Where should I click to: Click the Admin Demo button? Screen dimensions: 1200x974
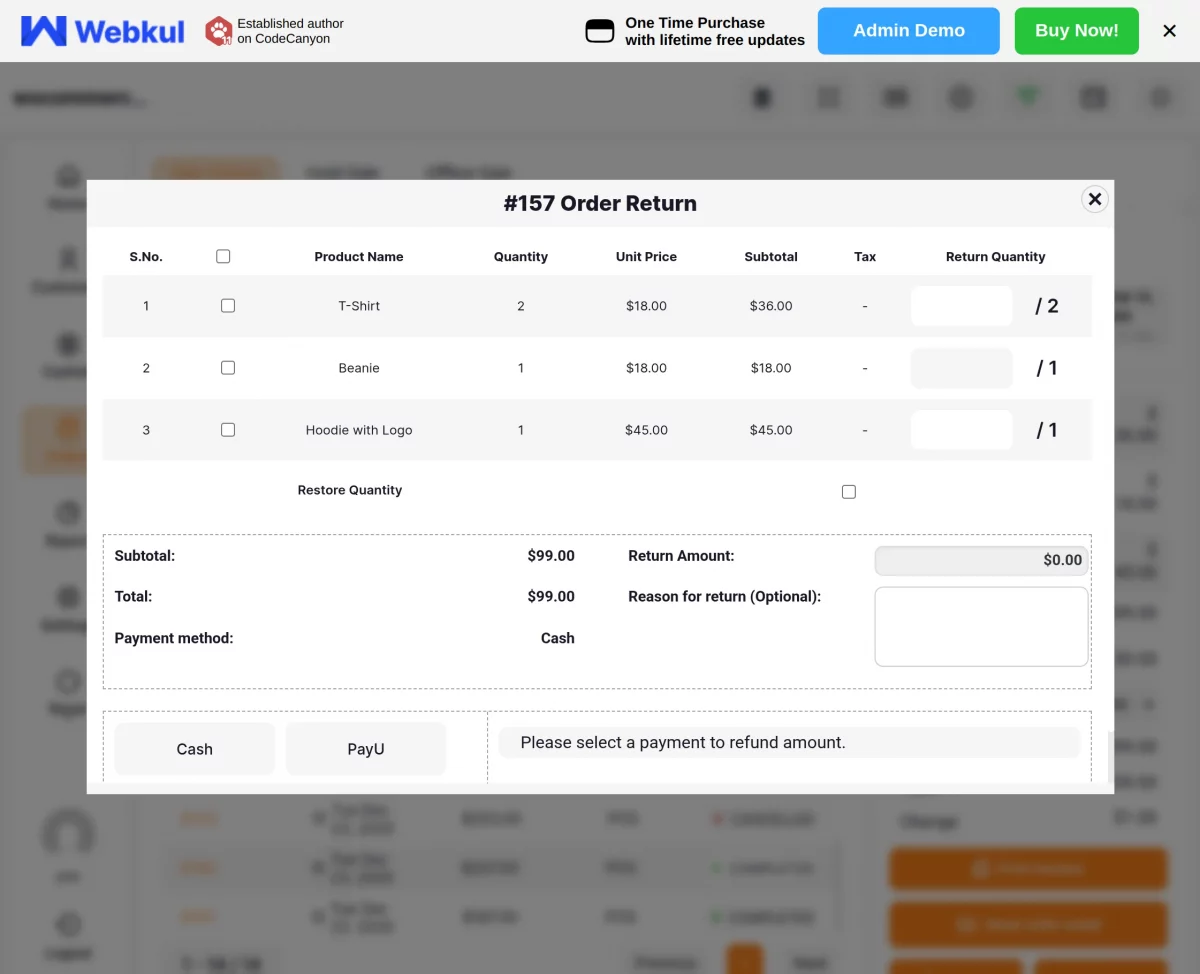(x=908, y=30)
